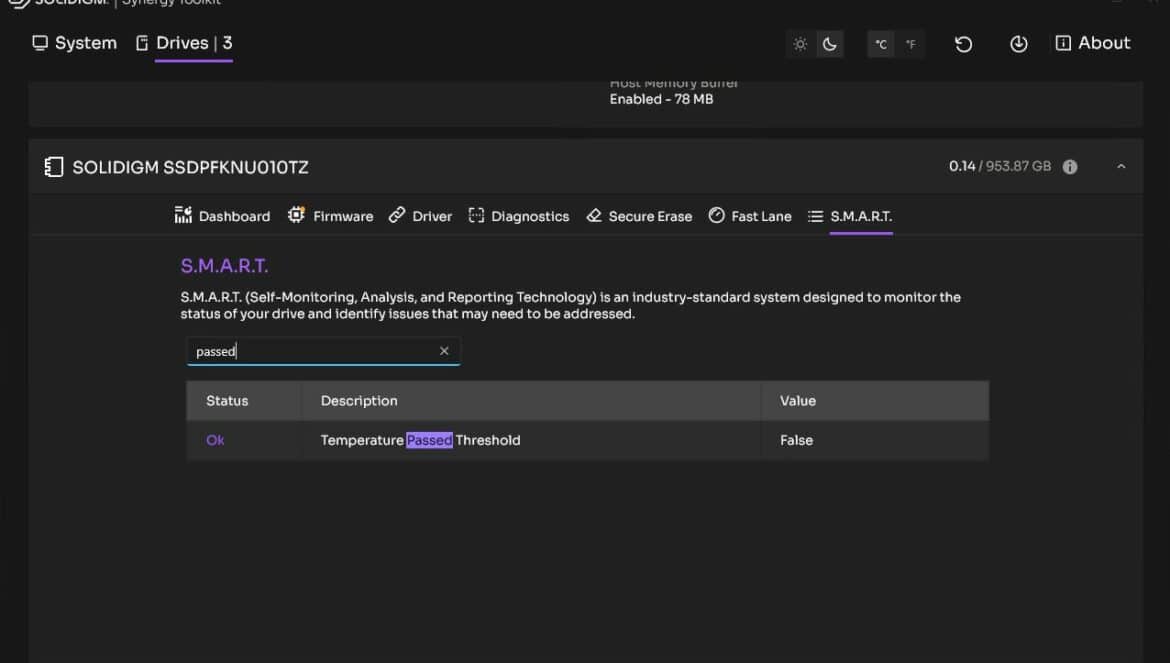Open the Driver tab
This screenshot has width=1170, height=663.
click(420, 216)
